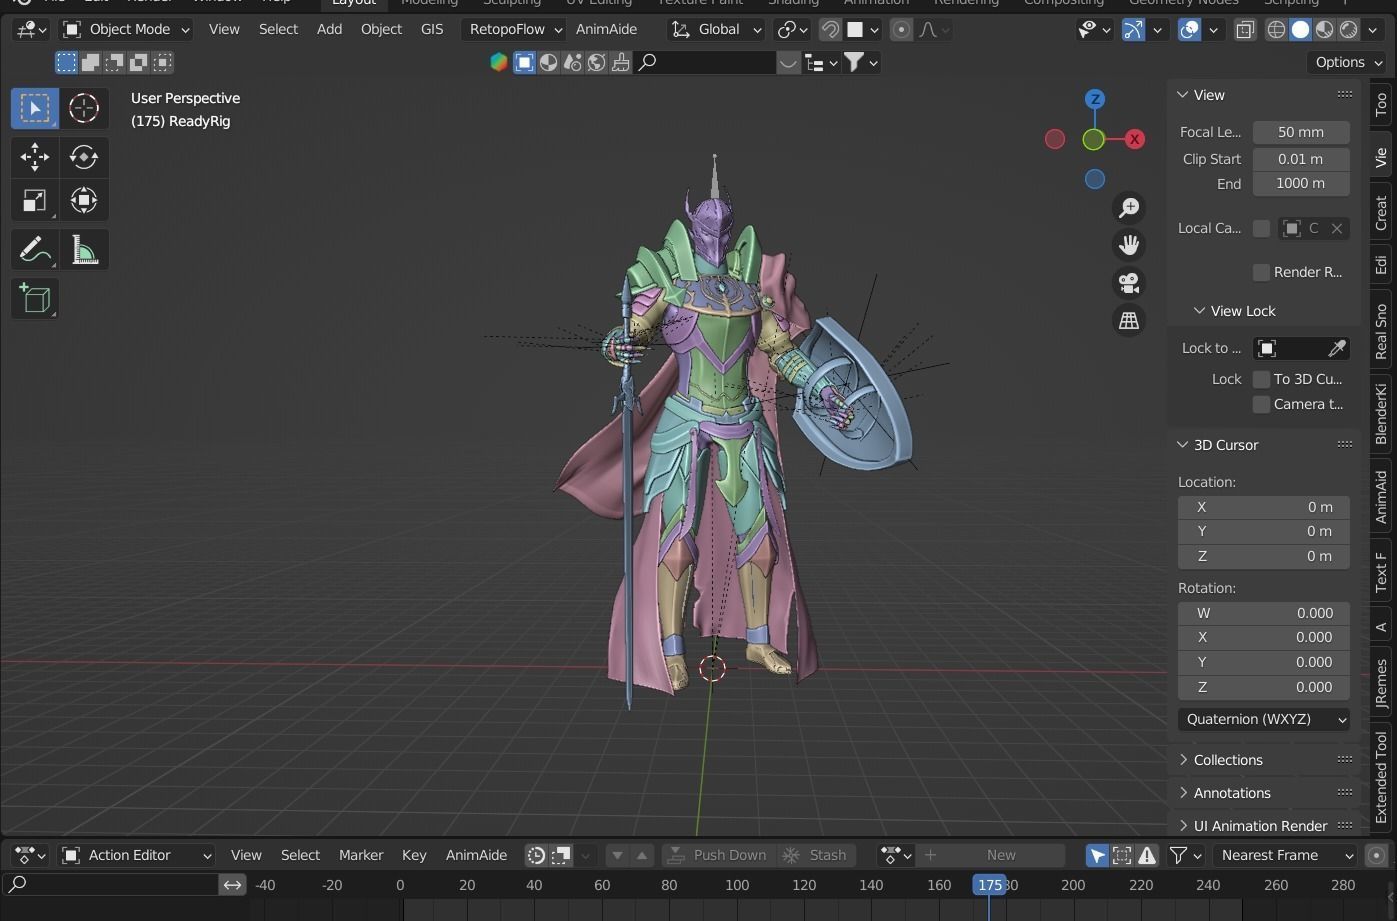
Task: Toggle the Local Camera checkbox
Action: click(1261, 228)
